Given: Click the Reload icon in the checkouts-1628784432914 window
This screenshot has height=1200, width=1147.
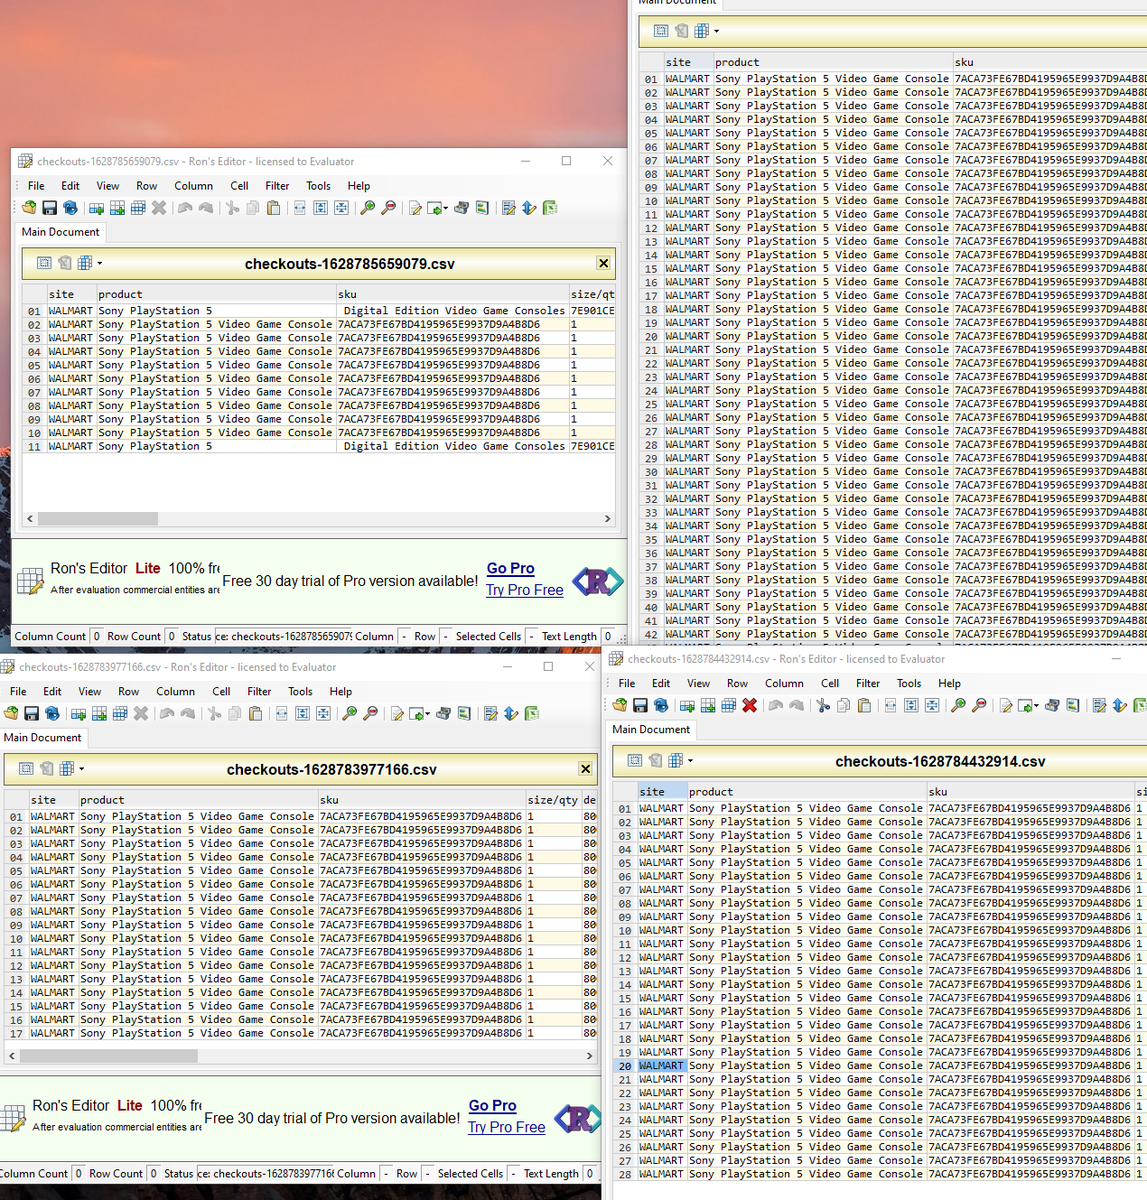Looking at the screenshot, I should point(661,706).
